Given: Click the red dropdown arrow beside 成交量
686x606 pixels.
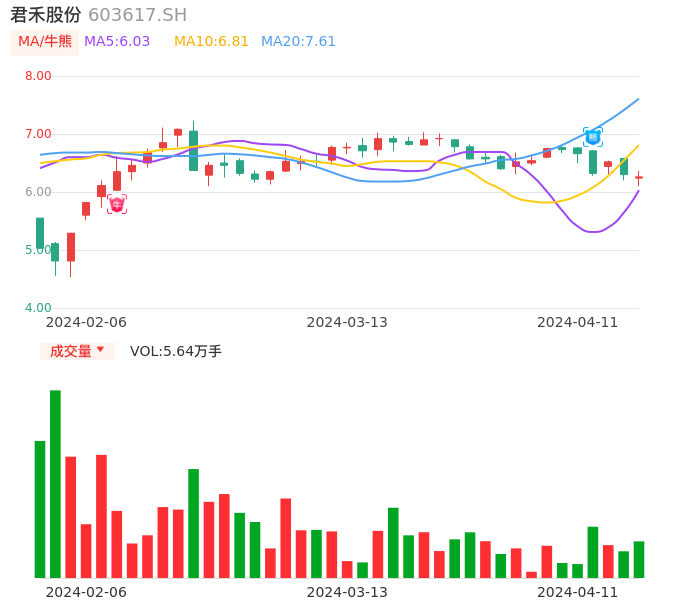Looking at the screenshot, I should [100, 350].
